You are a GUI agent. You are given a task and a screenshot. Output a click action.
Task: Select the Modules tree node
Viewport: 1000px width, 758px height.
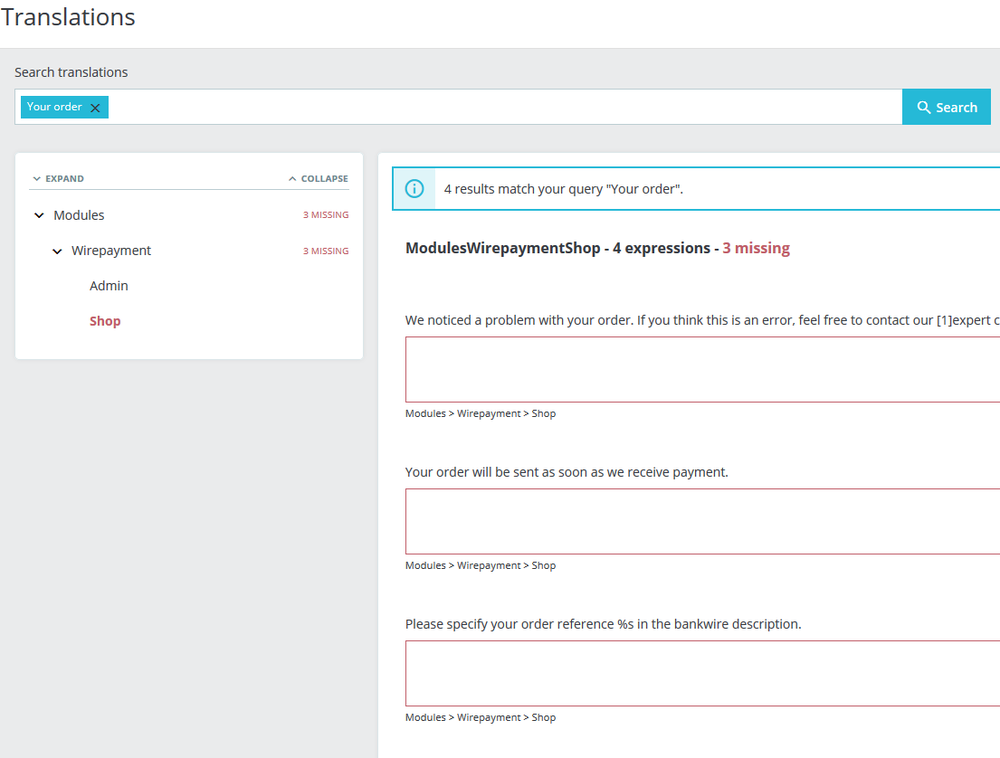click(78, 215)
